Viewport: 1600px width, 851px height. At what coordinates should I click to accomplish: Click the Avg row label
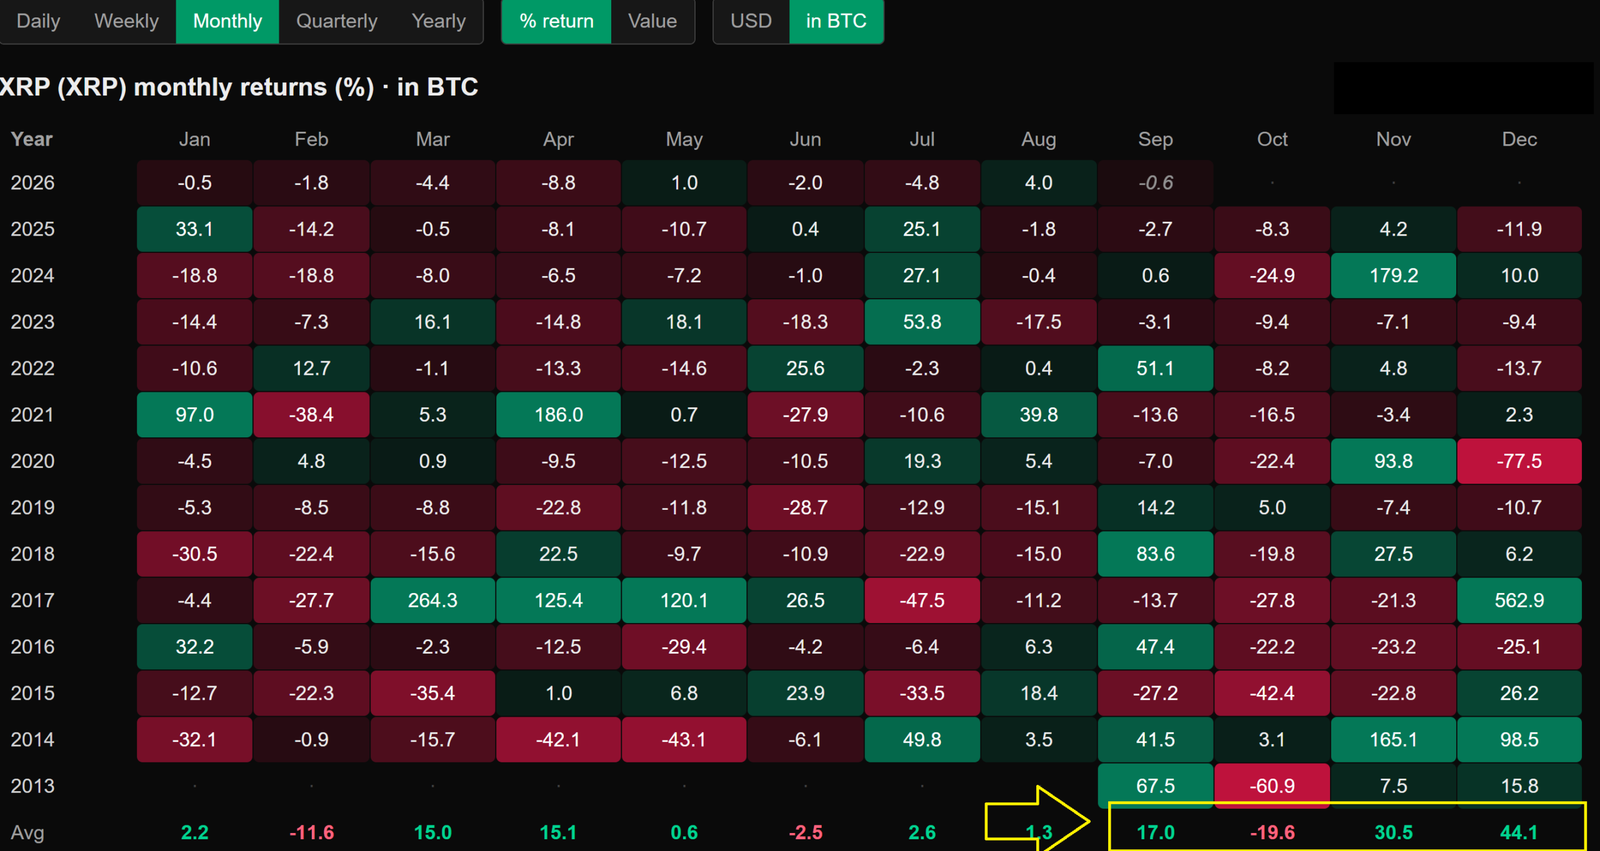pyautogui.click(x=27, y=833)
